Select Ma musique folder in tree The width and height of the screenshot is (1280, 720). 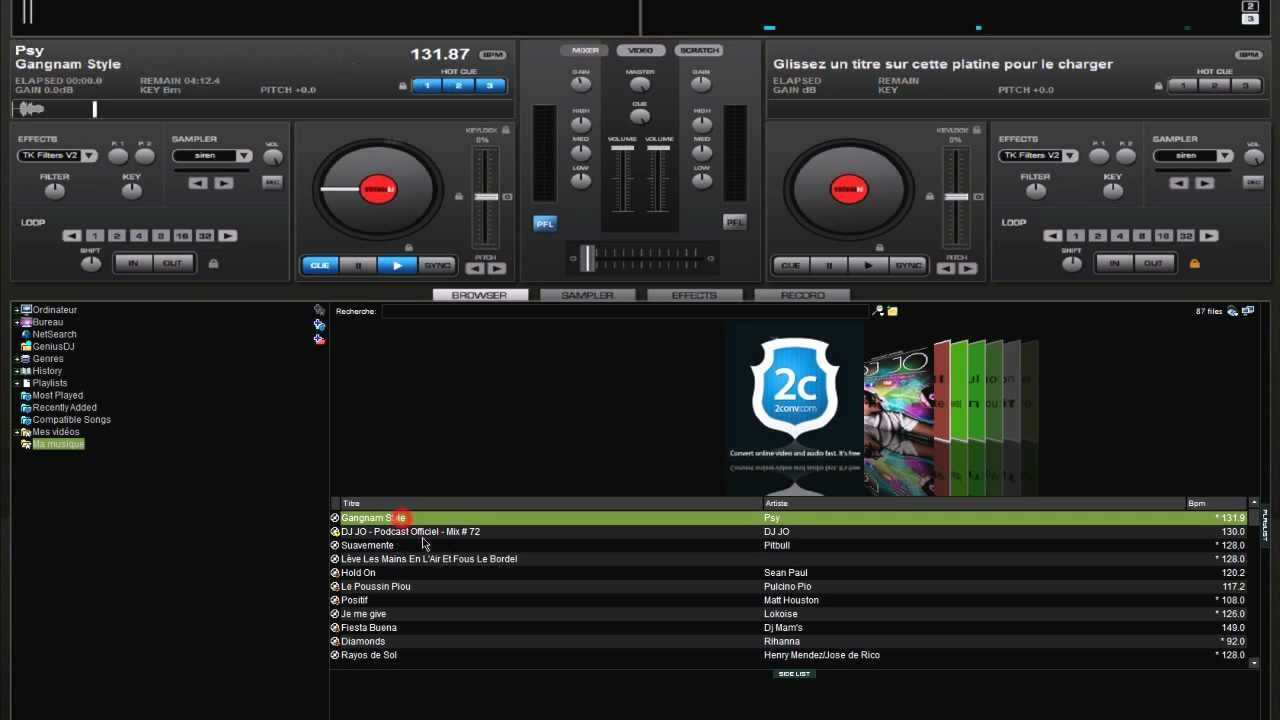pyautogui.click(x=58, y=444)
